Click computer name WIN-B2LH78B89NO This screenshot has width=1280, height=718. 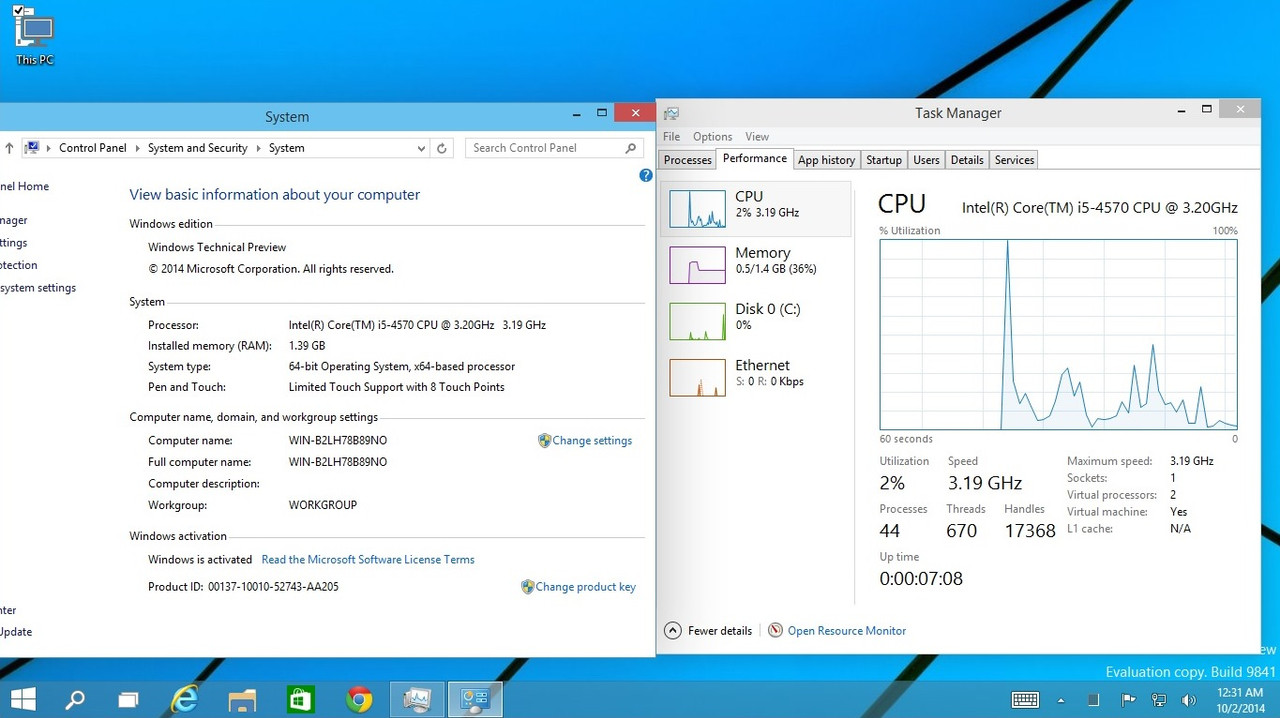coord(338,441)
